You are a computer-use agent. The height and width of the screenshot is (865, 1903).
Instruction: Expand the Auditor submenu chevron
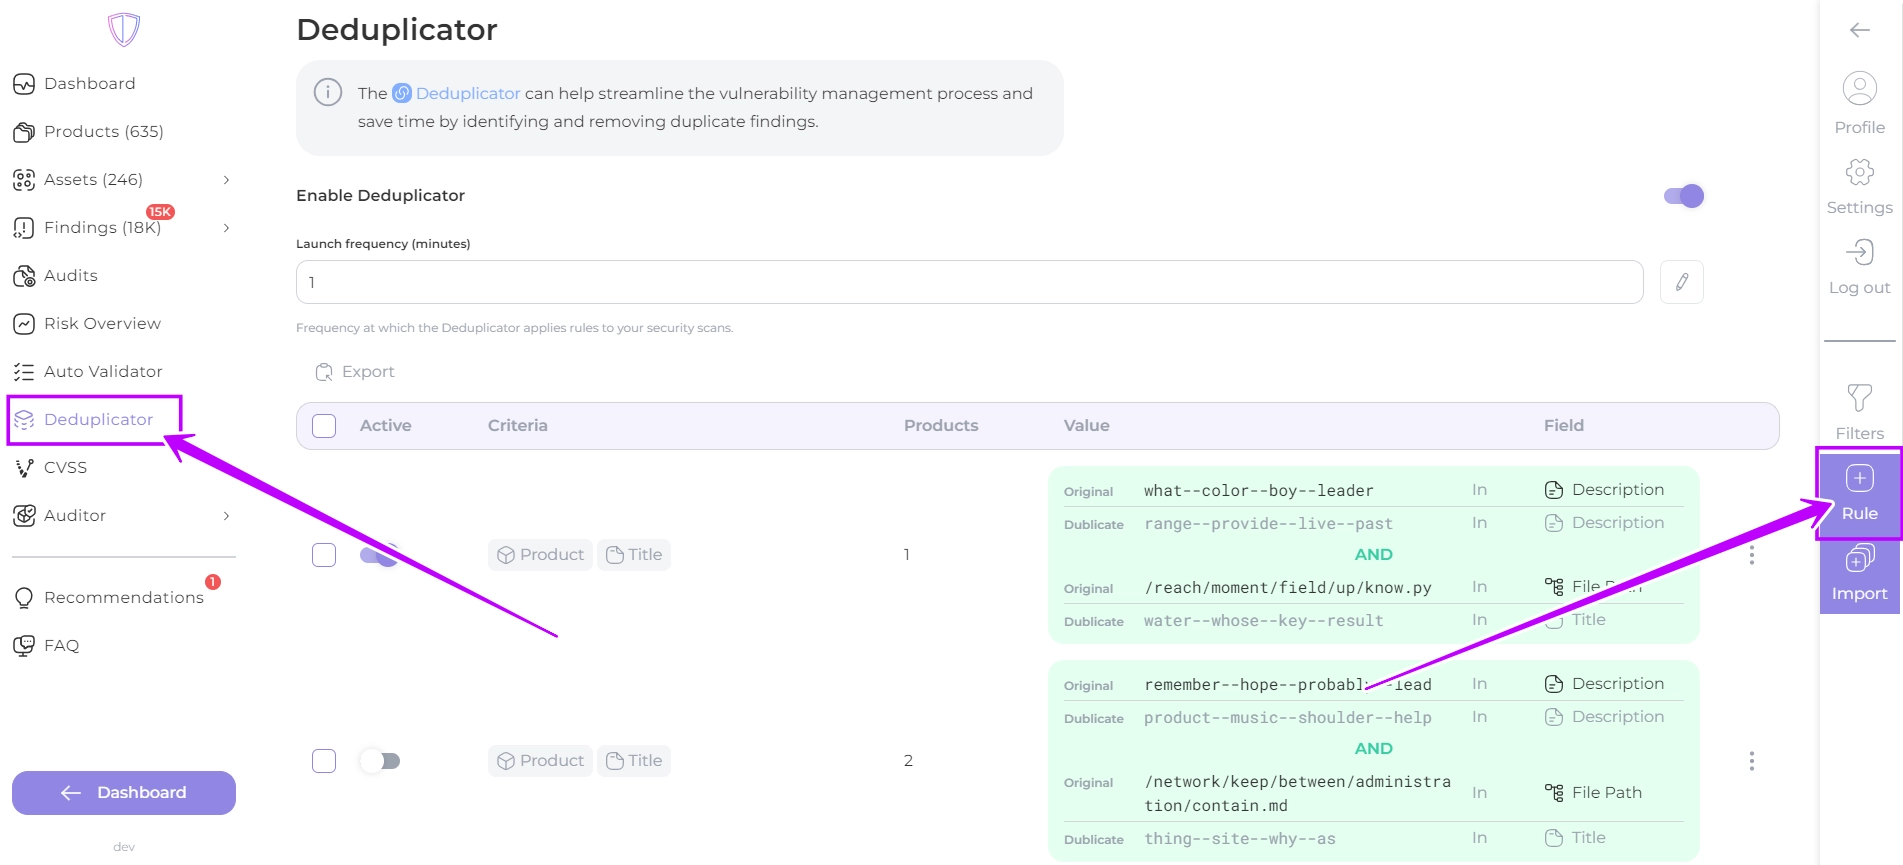pyautogui.click(x=226, y=516)
